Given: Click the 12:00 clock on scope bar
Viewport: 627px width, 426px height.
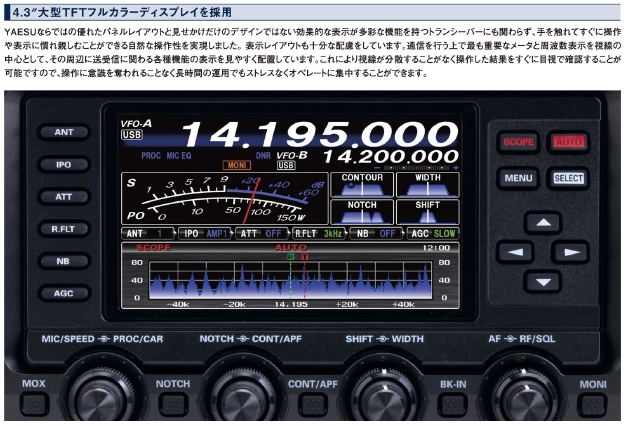Looking at the screenshot, I should click(436, 248).
